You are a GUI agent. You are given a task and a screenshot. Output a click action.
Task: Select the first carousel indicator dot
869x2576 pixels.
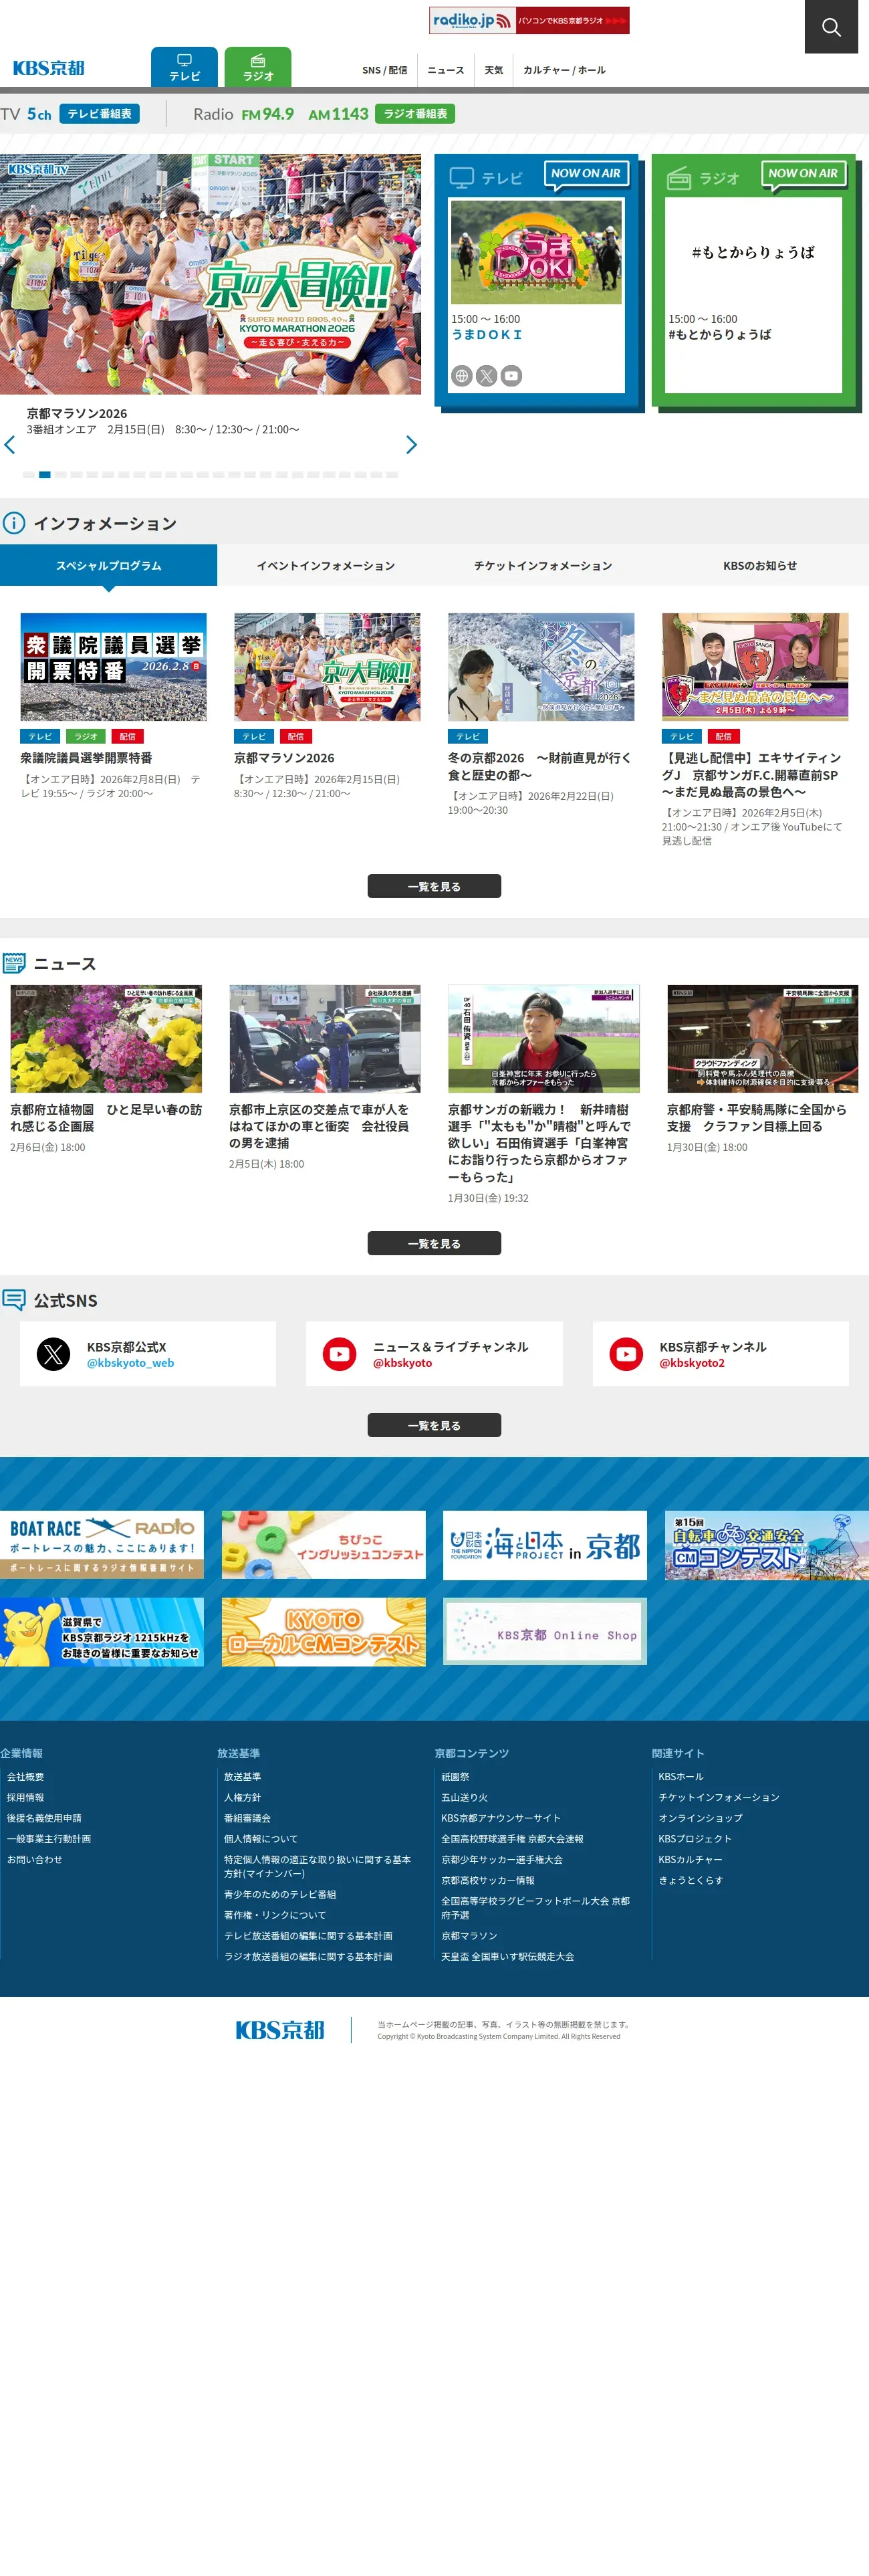pos(29,475)
